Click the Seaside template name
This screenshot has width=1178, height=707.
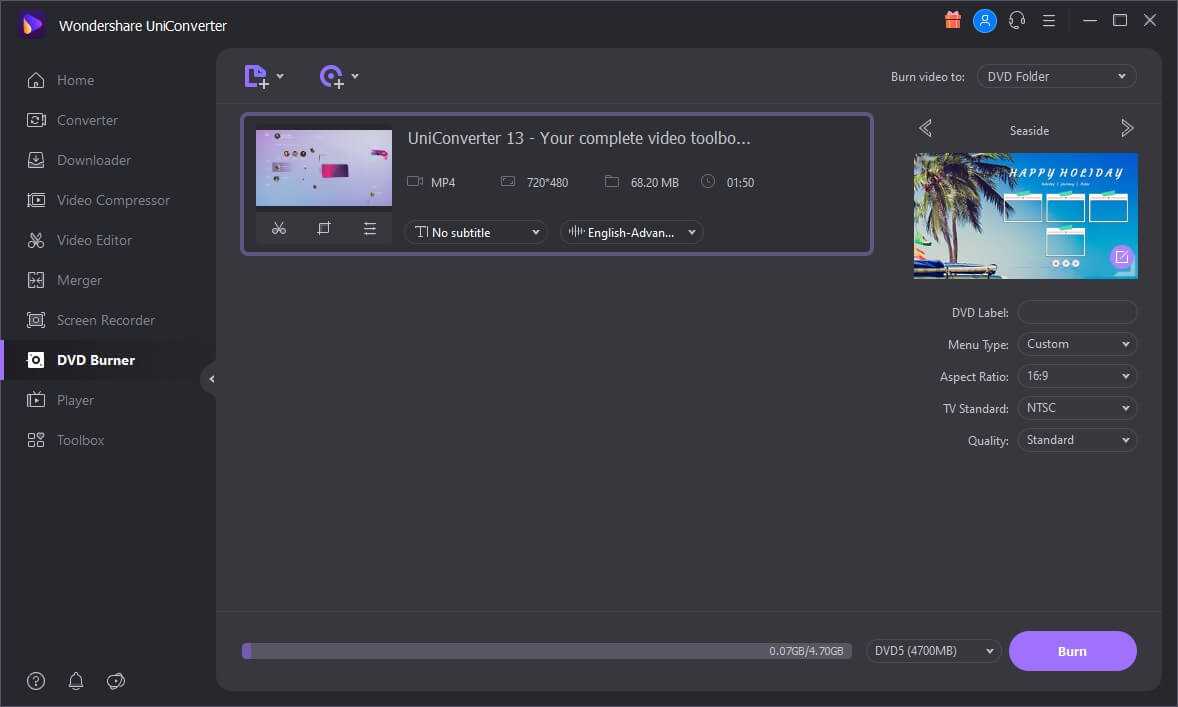point(1029,131)
